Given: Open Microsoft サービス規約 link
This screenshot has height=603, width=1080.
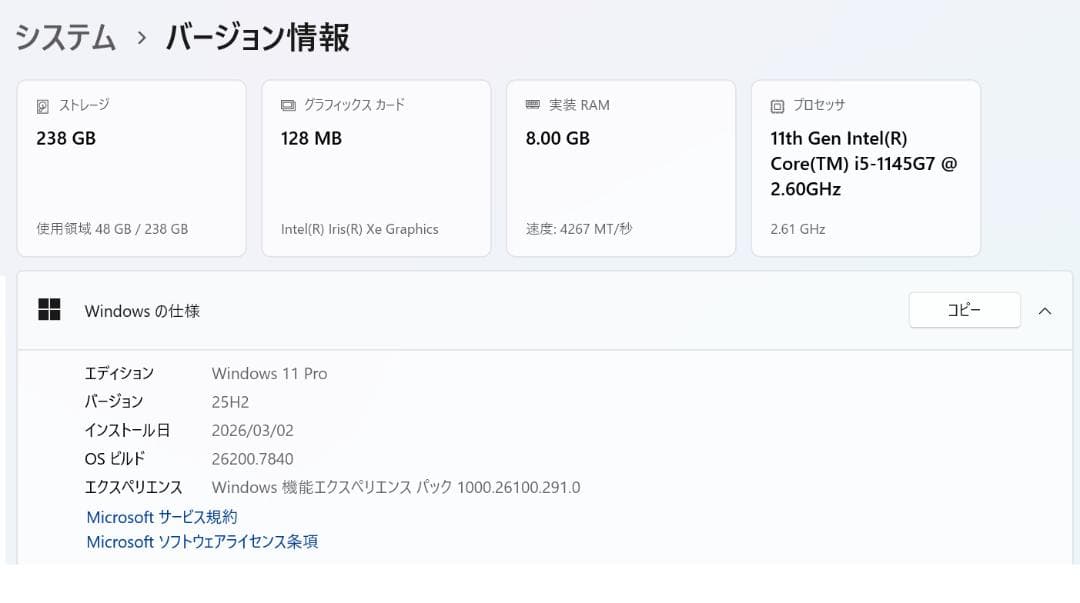Looking at the screenshot, I should click(x=161, y=517).
